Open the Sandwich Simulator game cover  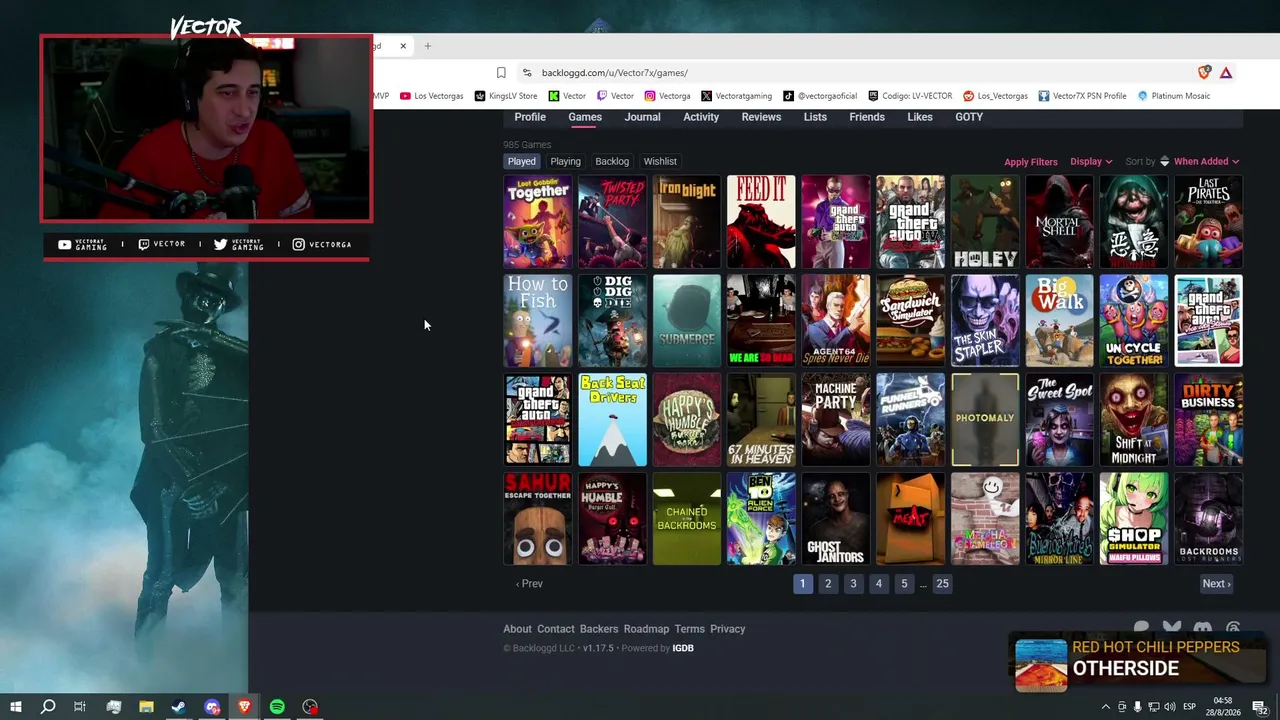(x=910, y=321)
